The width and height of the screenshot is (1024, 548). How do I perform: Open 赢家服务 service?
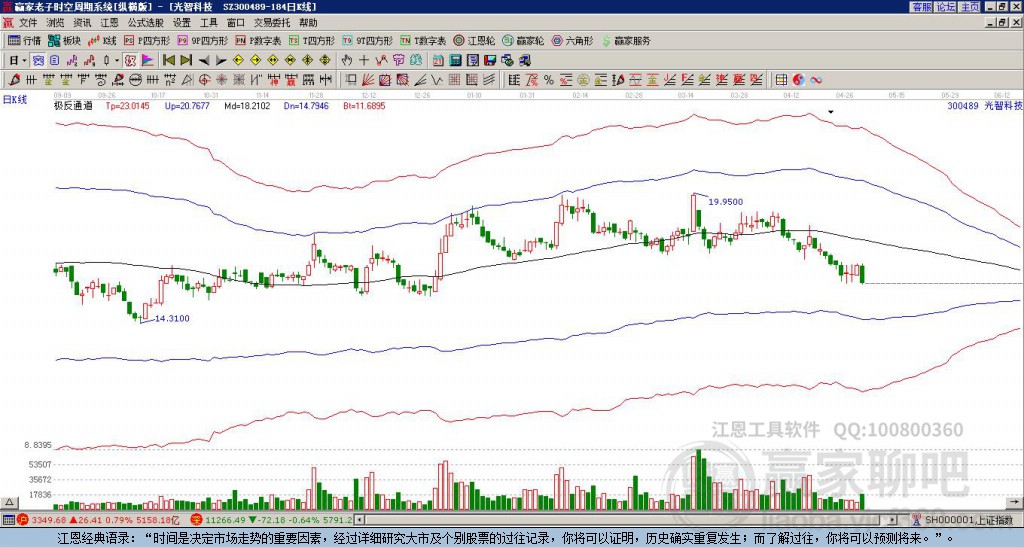coord(626,40)
